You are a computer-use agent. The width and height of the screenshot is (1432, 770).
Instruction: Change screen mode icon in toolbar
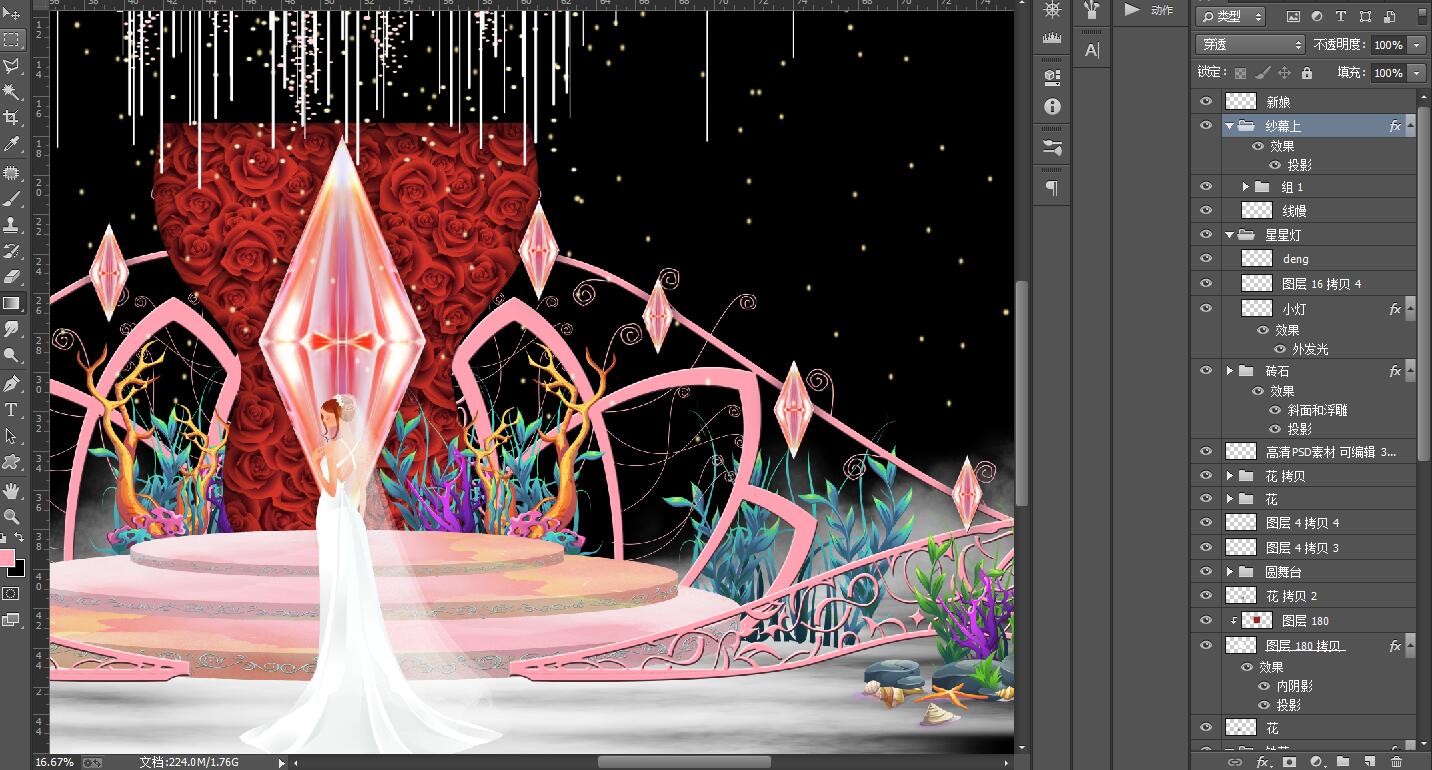[x=12, y=620]
